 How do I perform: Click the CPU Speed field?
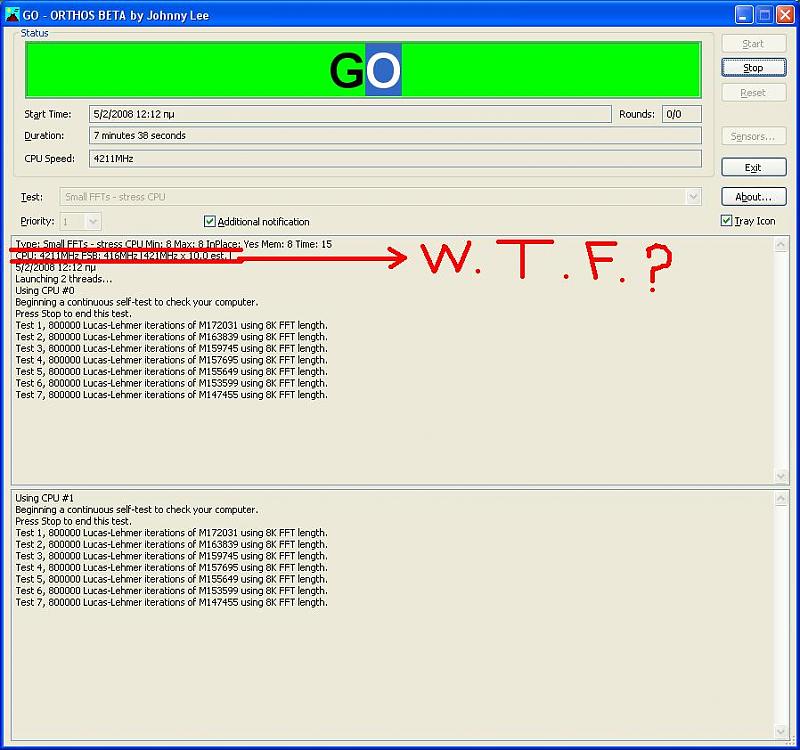click(x=395, y=159)
